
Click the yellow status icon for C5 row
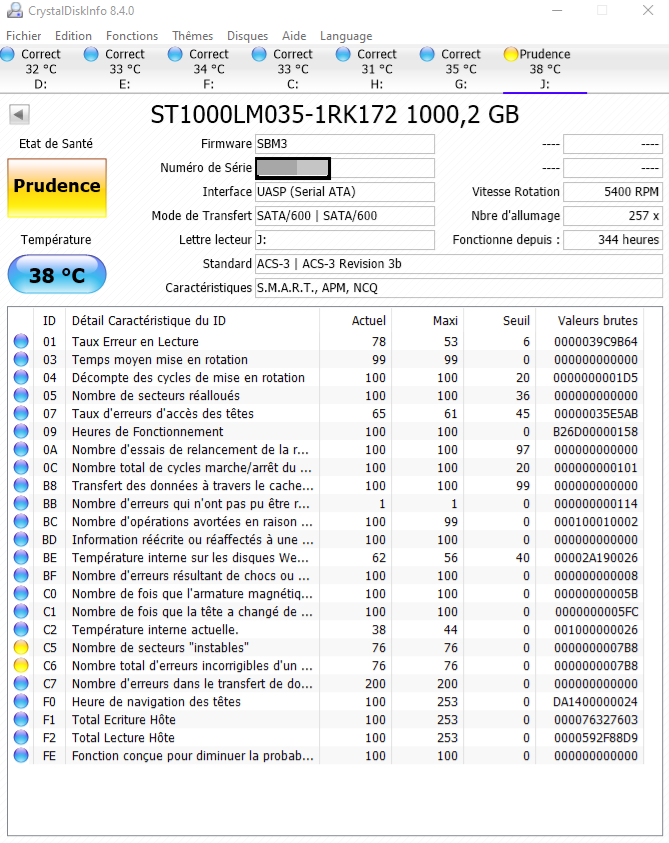(x=21, y=647)
